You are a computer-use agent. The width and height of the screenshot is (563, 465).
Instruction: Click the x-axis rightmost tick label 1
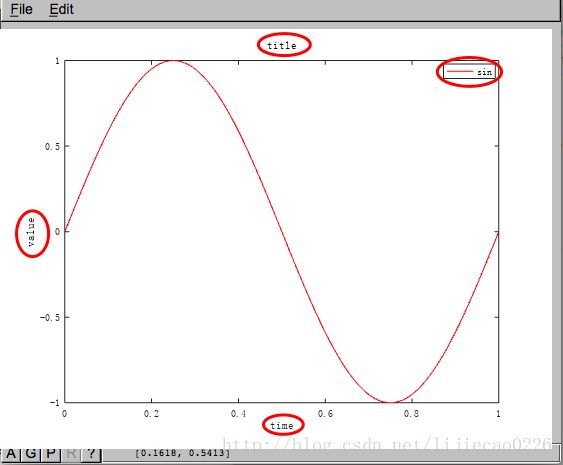[498, 414]
